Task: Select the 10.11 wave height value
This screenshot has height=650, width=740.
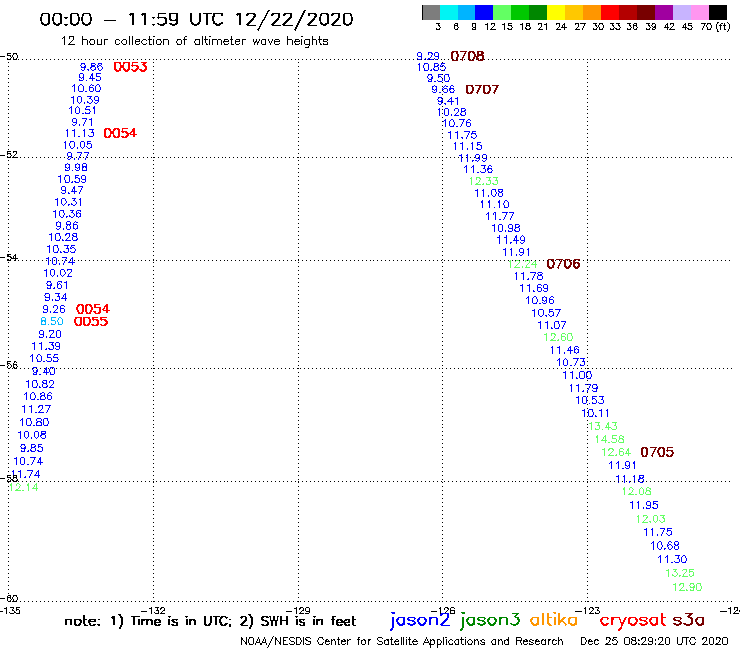Action: 596,414
